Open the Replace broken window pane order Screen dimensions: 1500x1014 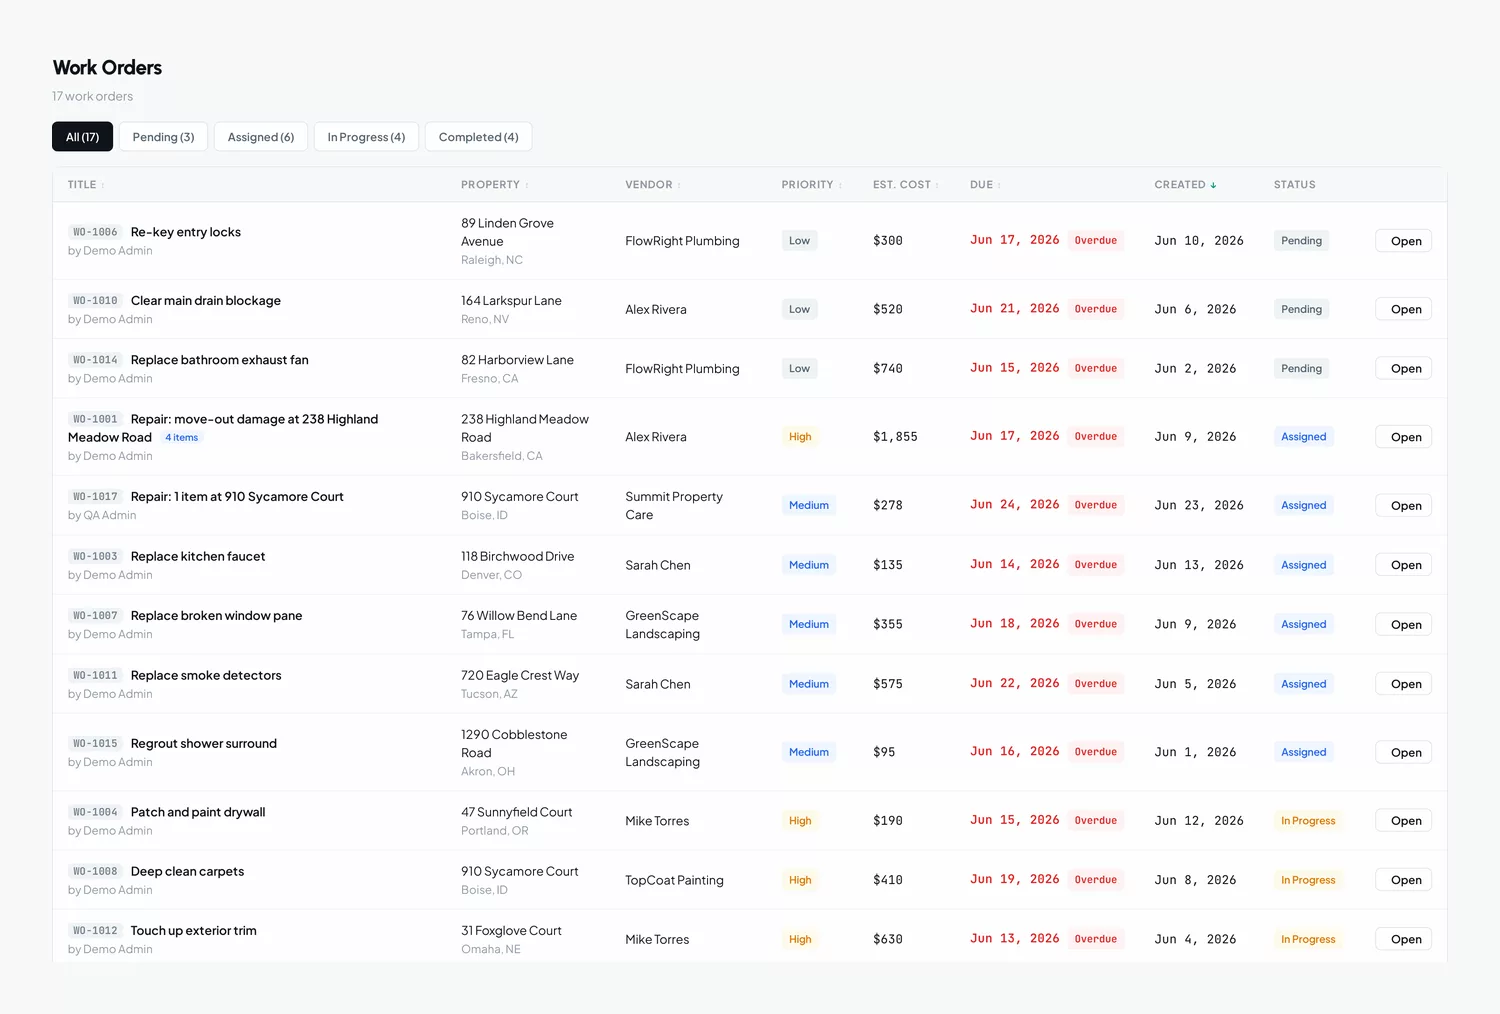(1405, 625)
